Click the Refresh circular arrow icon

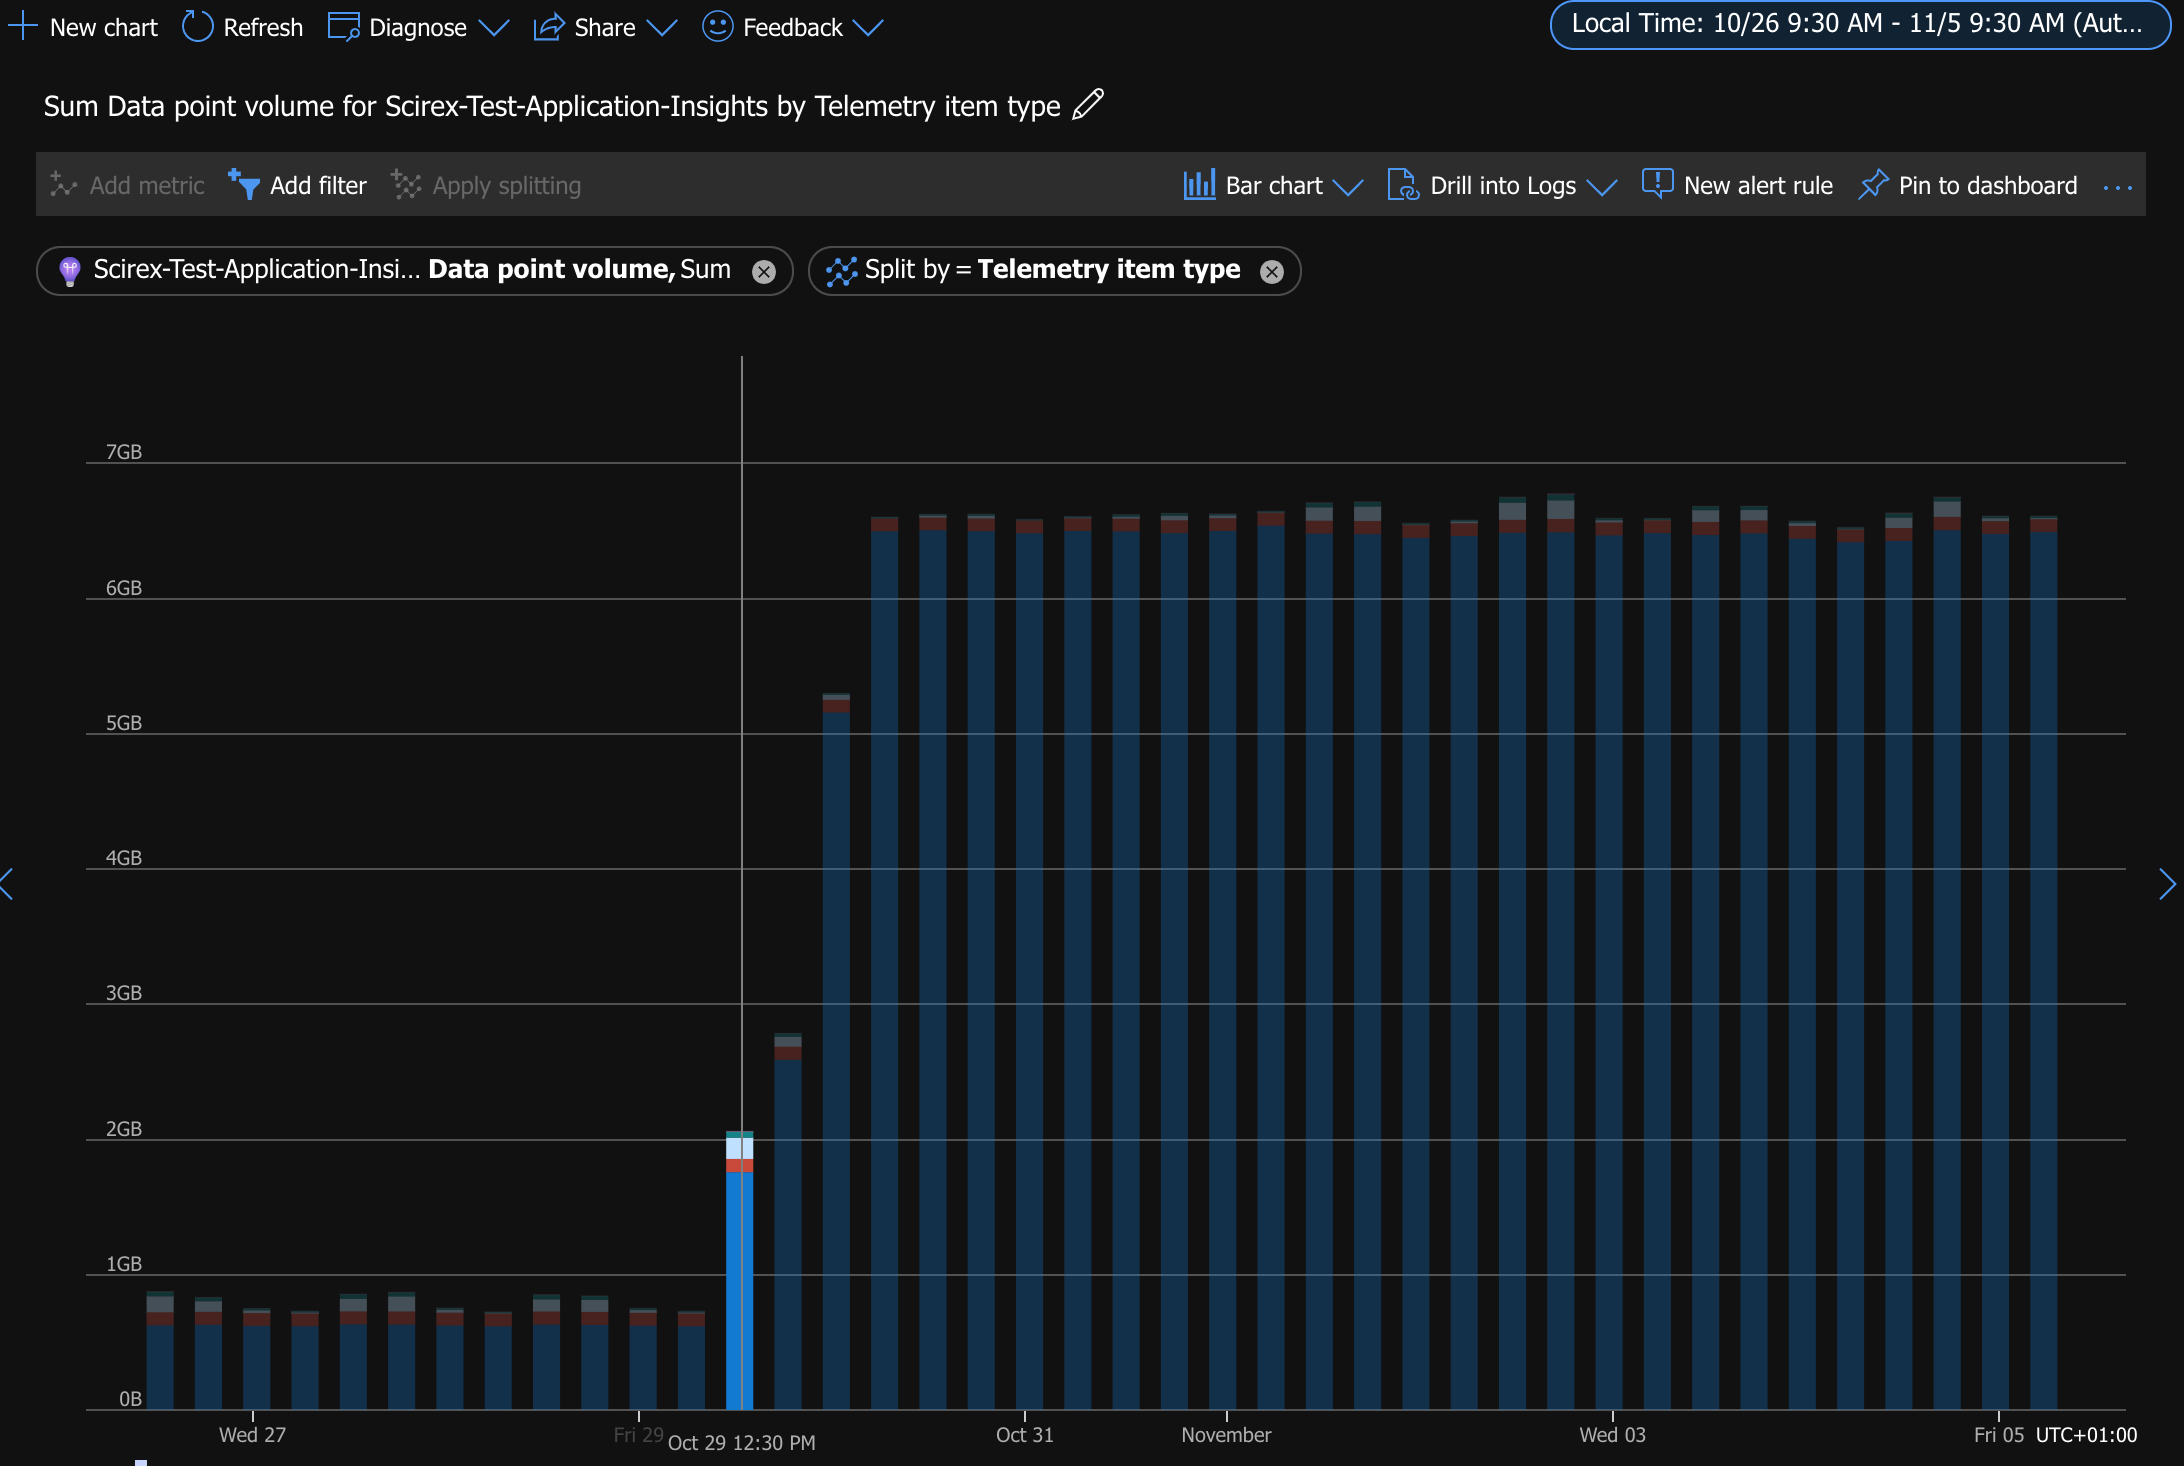coord(197,27)
